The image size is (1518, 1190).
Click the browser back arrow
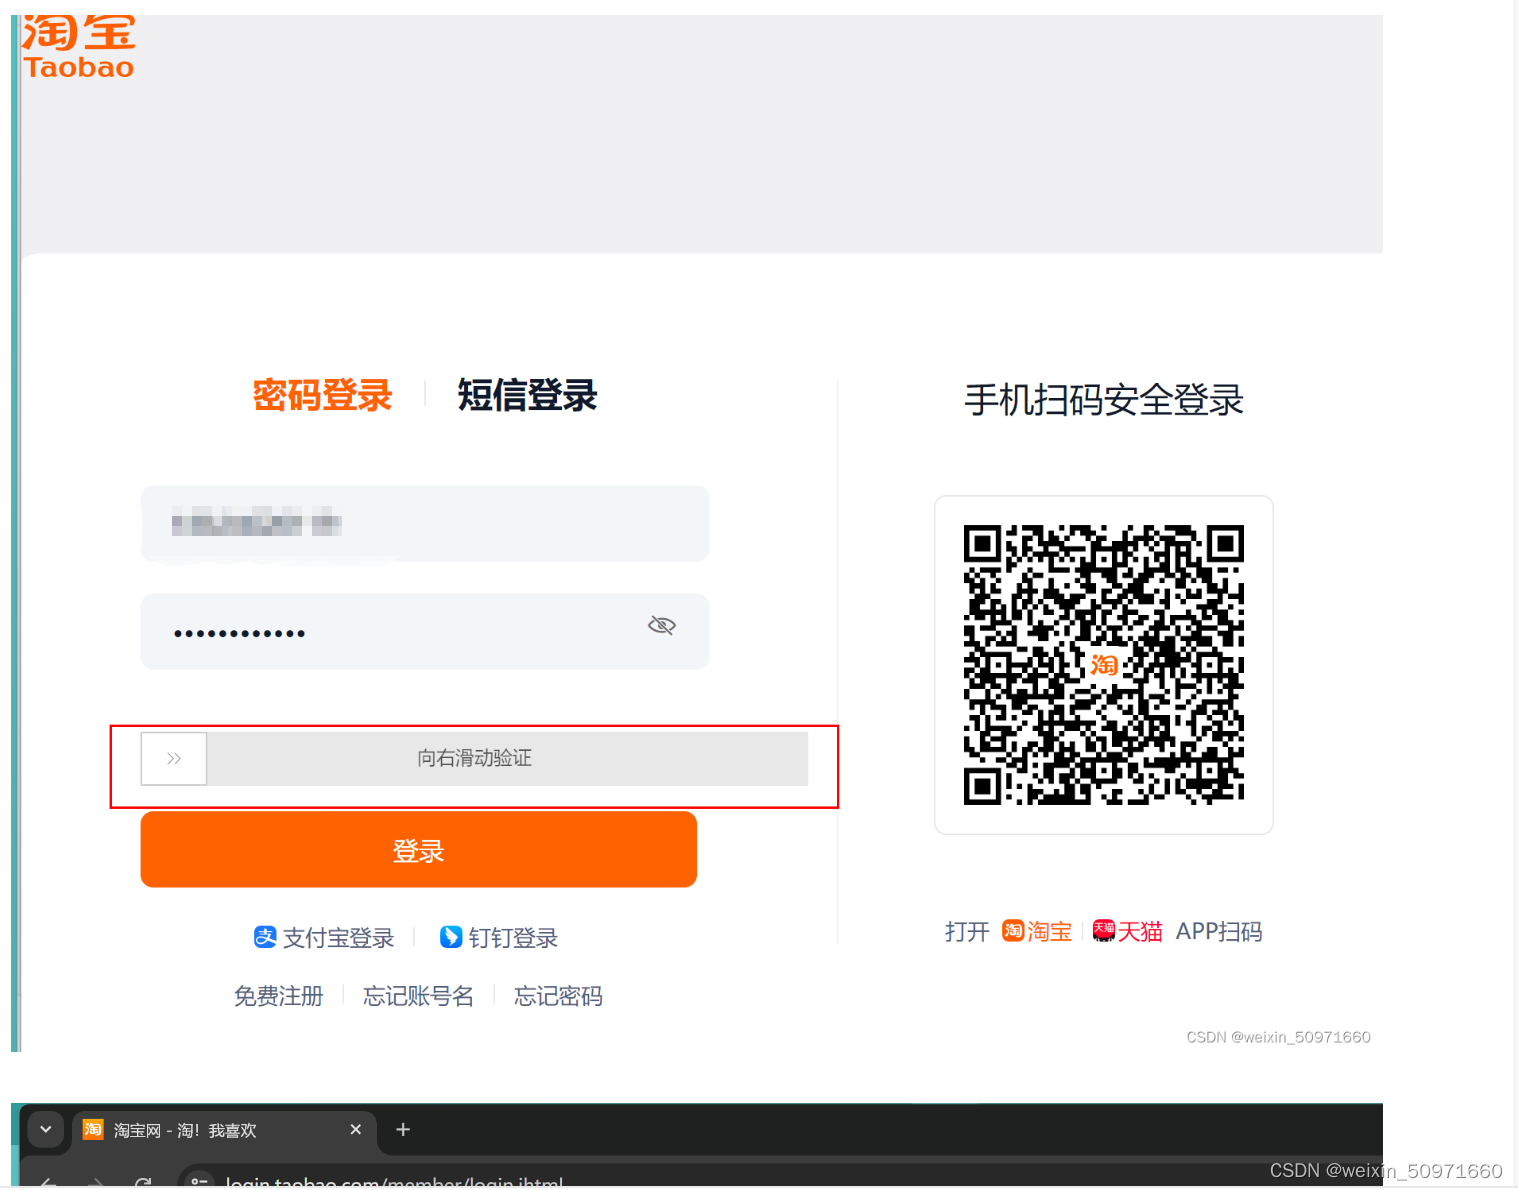coord(47,1182)
